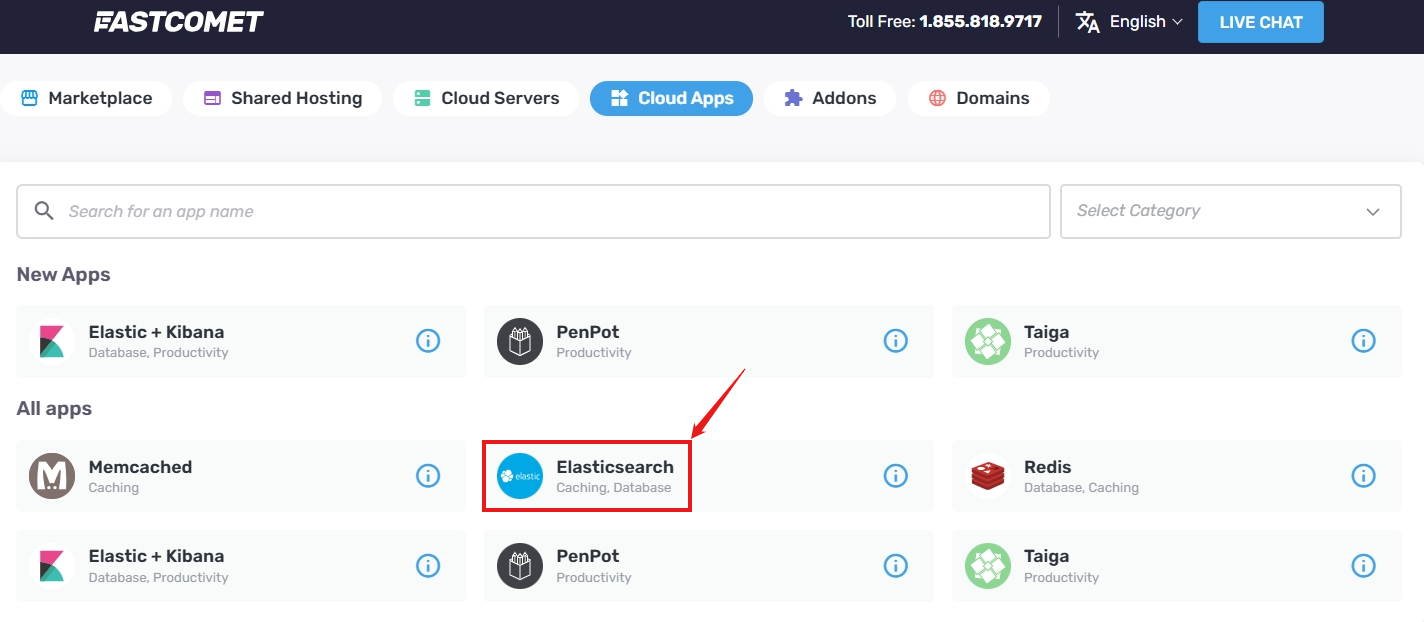
Task: Open info tooltip for Redis
Action: pos(1363,476)
